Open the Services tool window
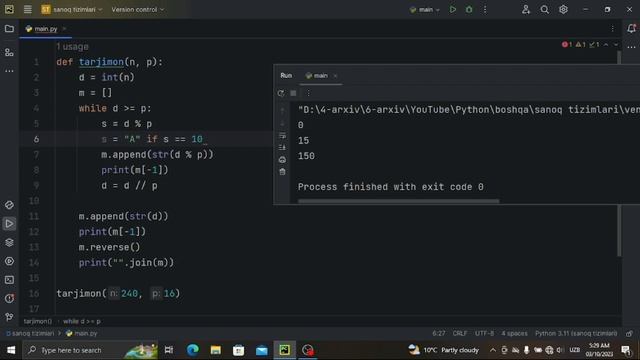The image size is (640, 360). pyautogui.click(x=9, y=261)
